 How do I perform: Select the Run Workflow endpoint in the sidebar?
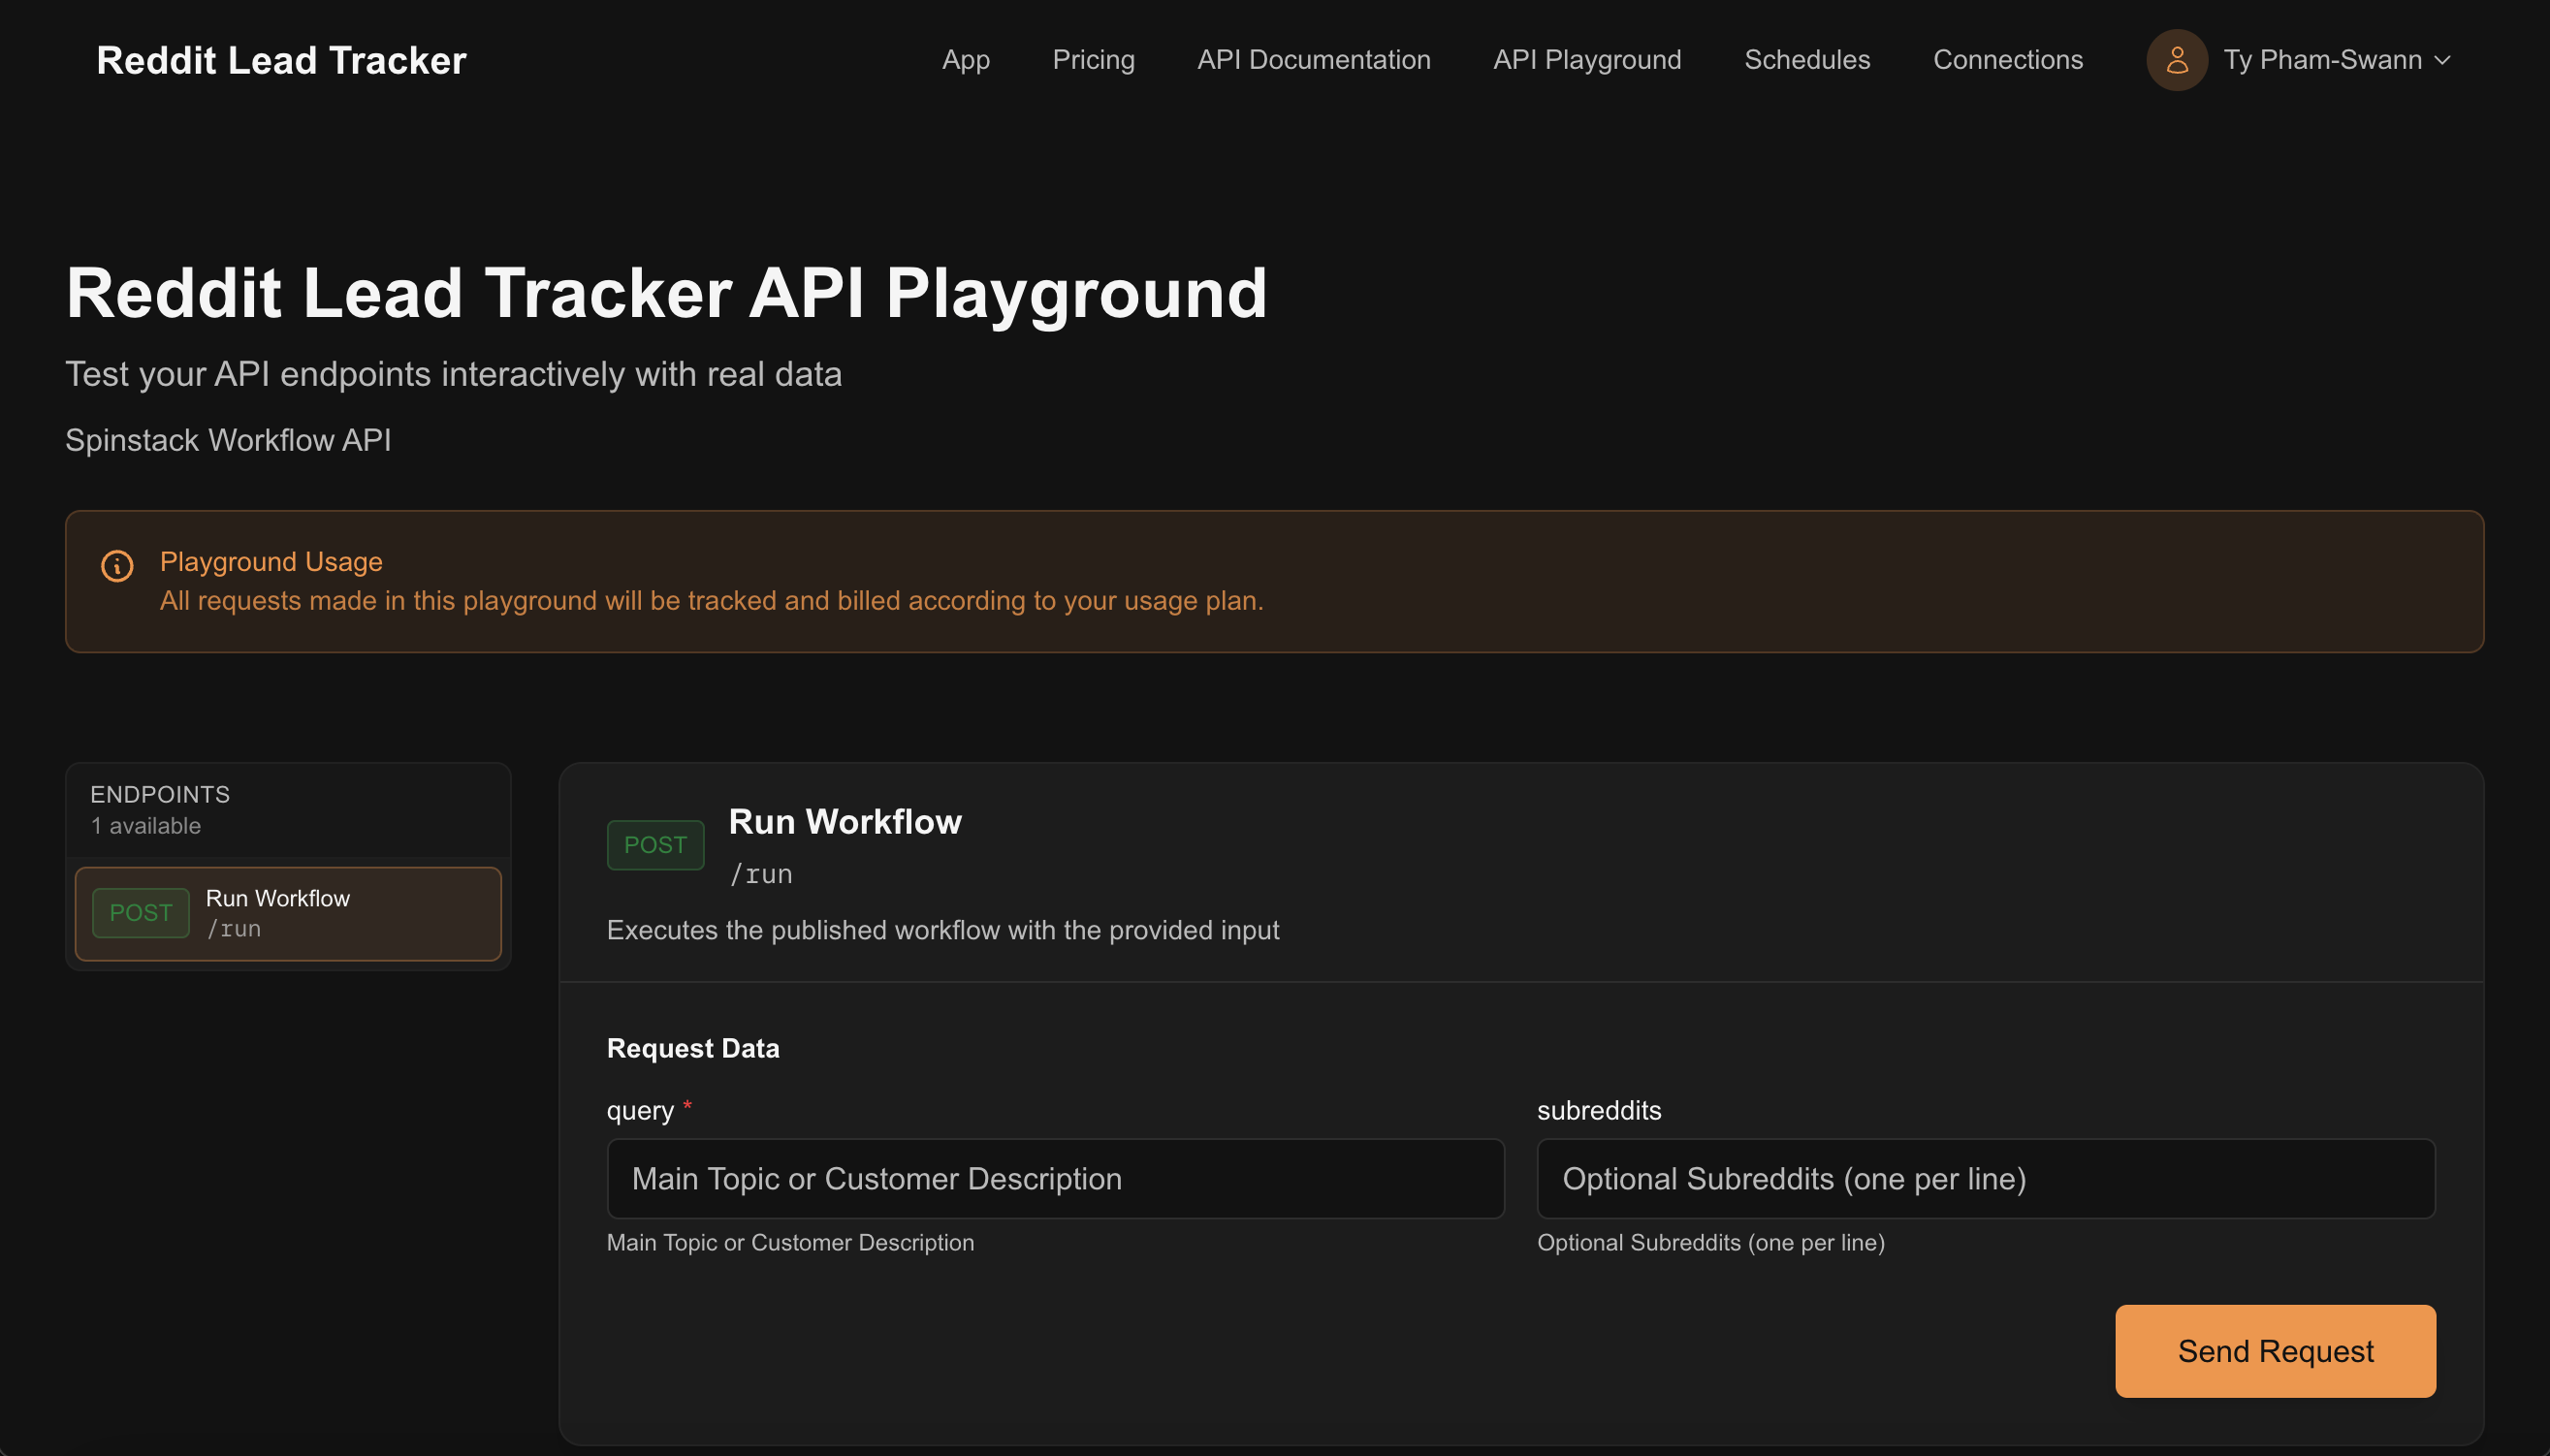click(x=288, y=912)
